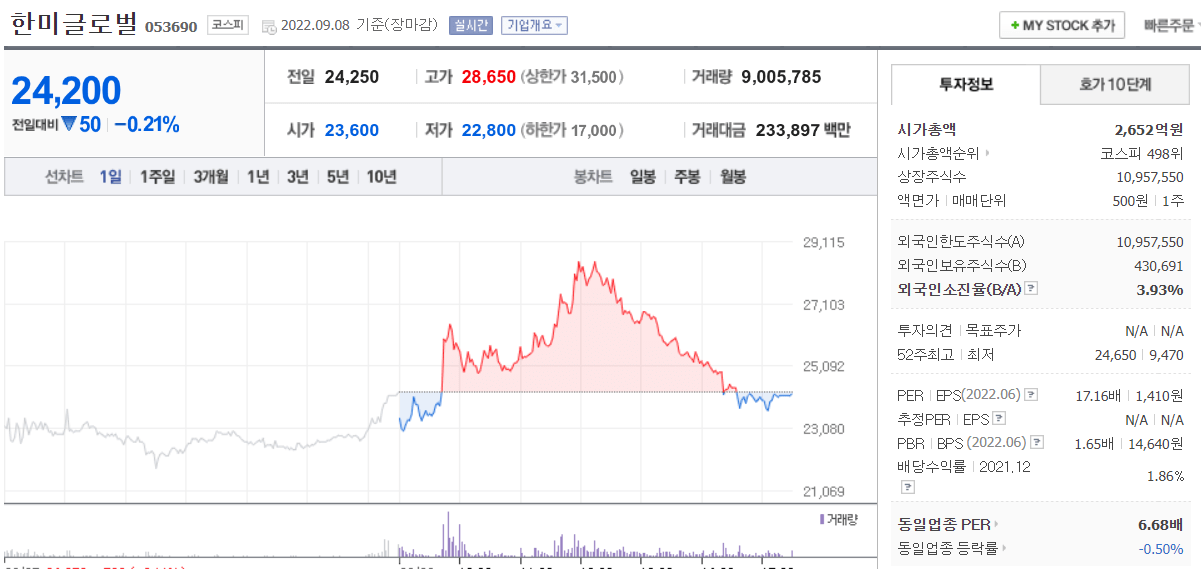Click the purple 거래량 legend marker

[x=822, y=519]
